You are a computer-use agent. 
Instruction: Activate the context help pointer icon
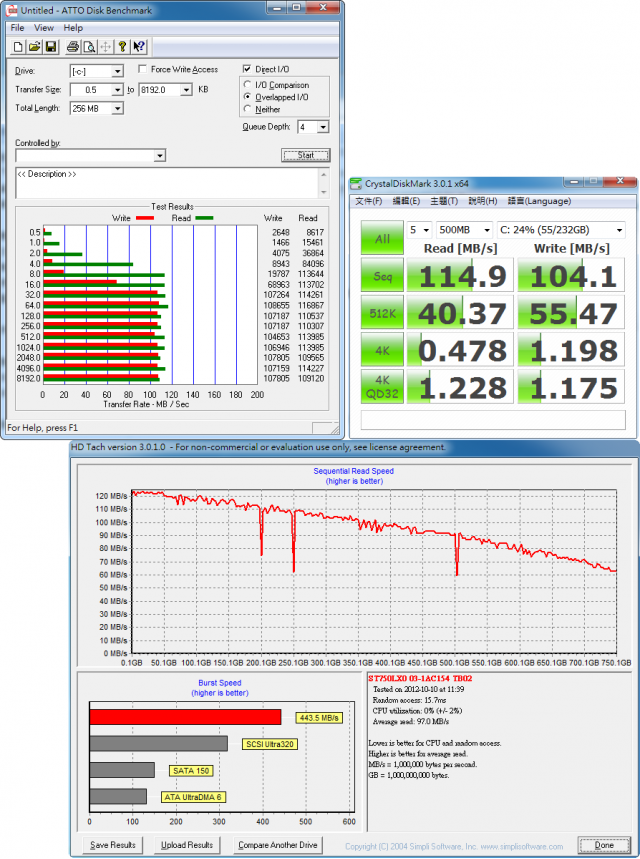coord(139,47)
